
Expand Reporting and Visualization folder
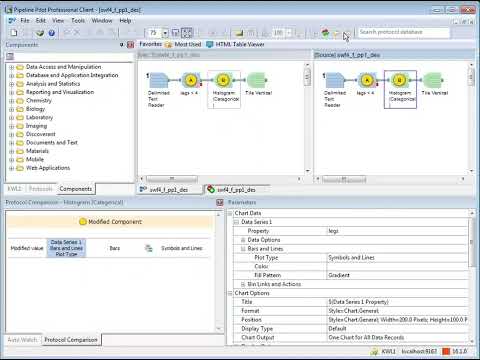point(11,92)
